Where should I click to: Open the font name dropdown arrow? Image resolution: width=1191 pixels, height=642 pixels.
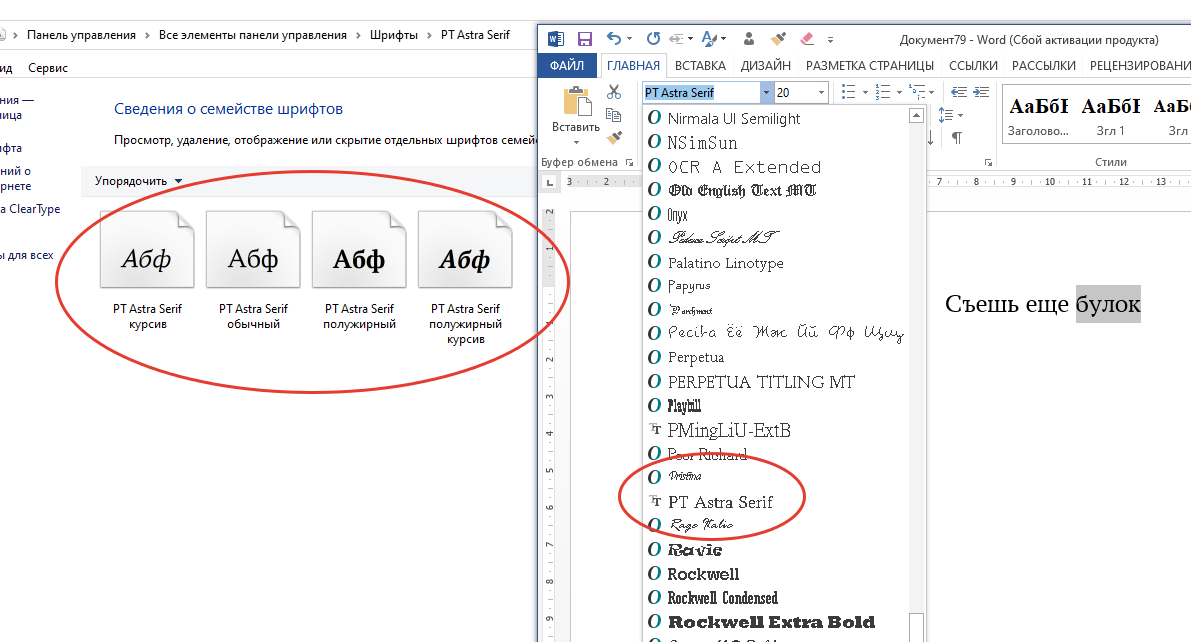coord(766,93)
